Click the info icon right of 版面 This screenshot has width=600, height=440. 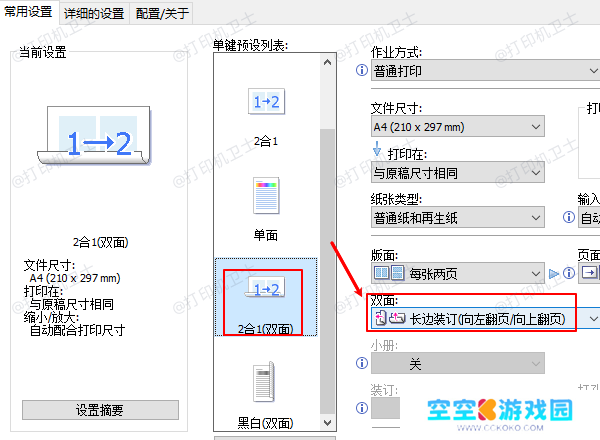(569, 273)
